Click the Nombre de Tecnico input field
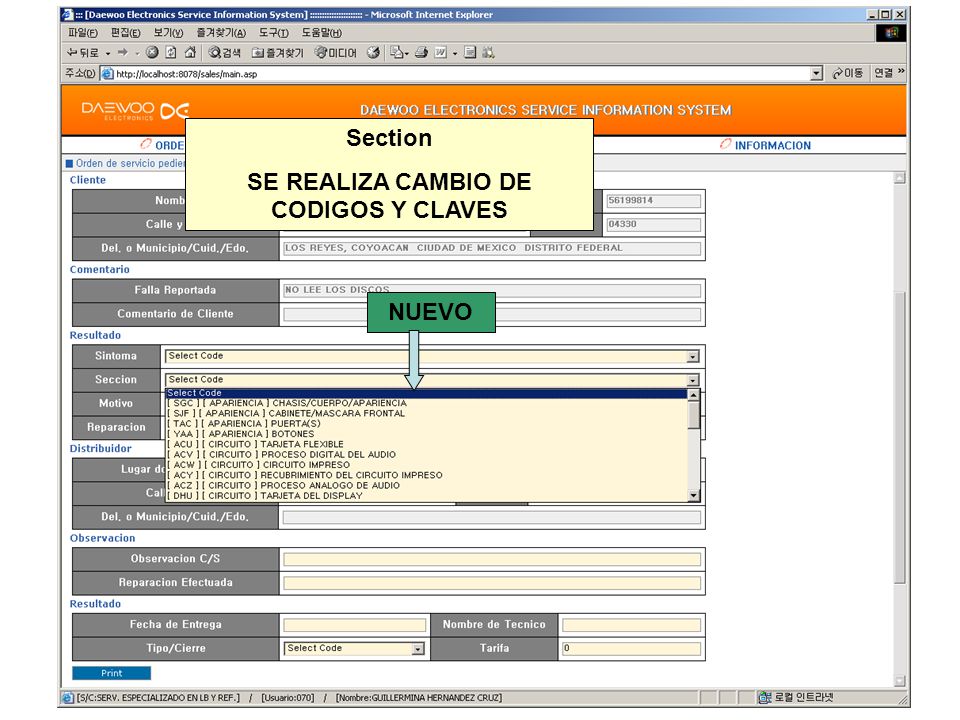The width and height of the screenshot is (960, 720). tap(631, 625)
